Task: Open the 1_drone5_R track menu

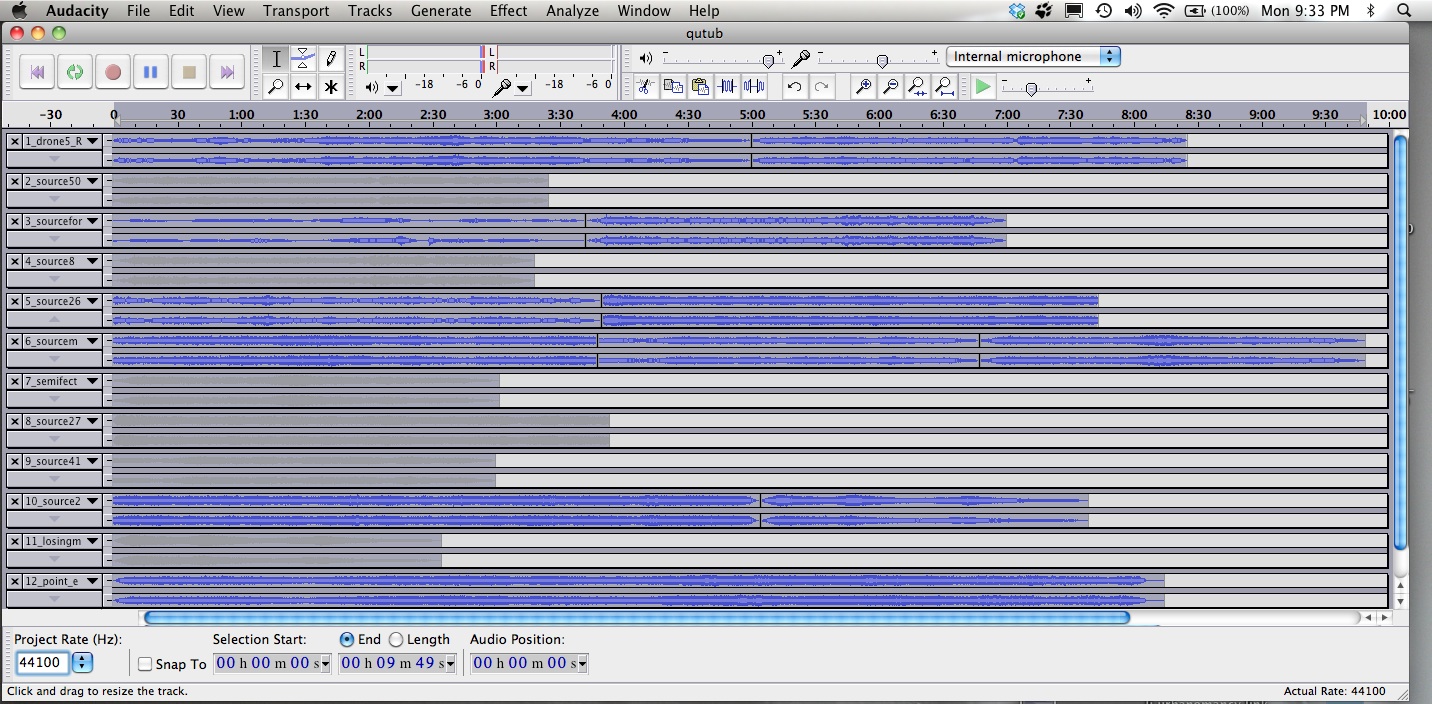Action: click(63, 141)
